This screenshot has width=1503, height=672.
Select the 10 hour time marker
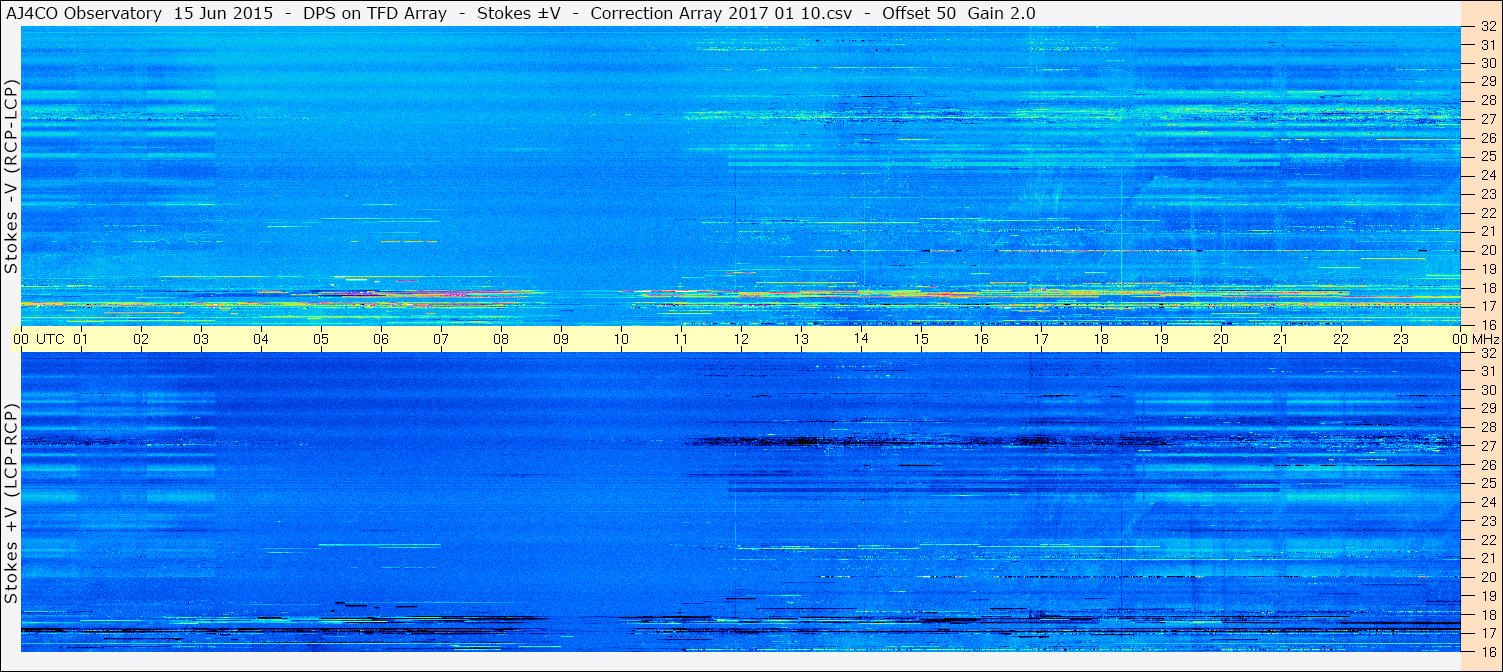(621, 339)
